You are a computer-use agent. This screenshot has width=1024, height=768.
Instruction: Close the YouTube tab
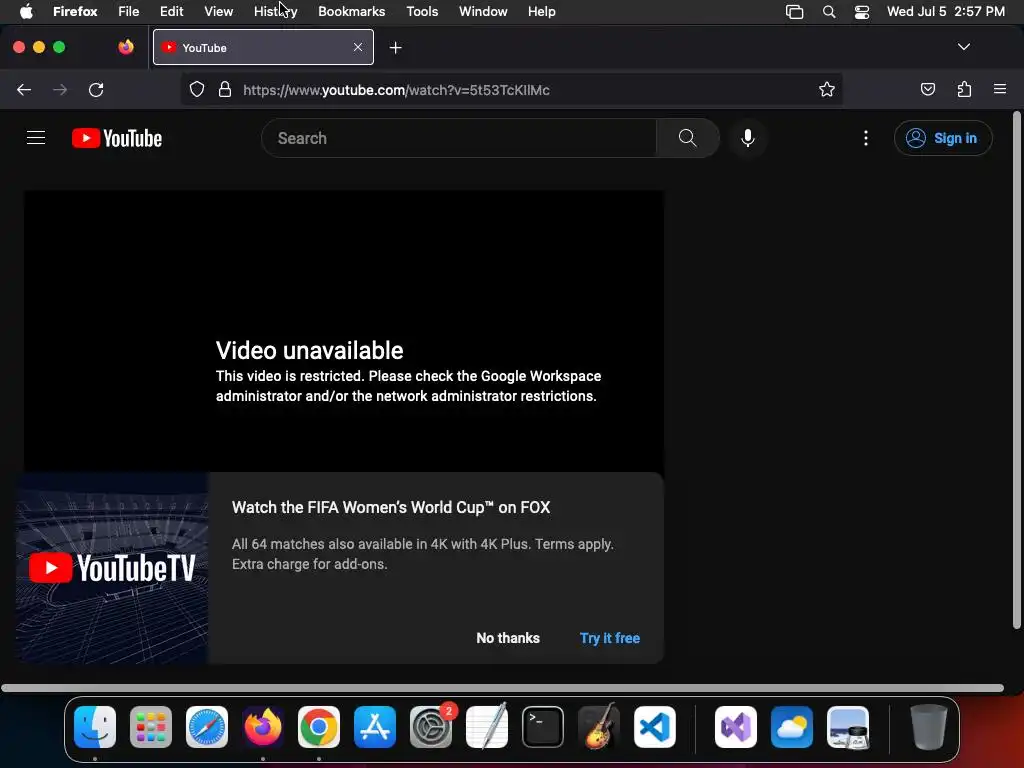point(358,47)
